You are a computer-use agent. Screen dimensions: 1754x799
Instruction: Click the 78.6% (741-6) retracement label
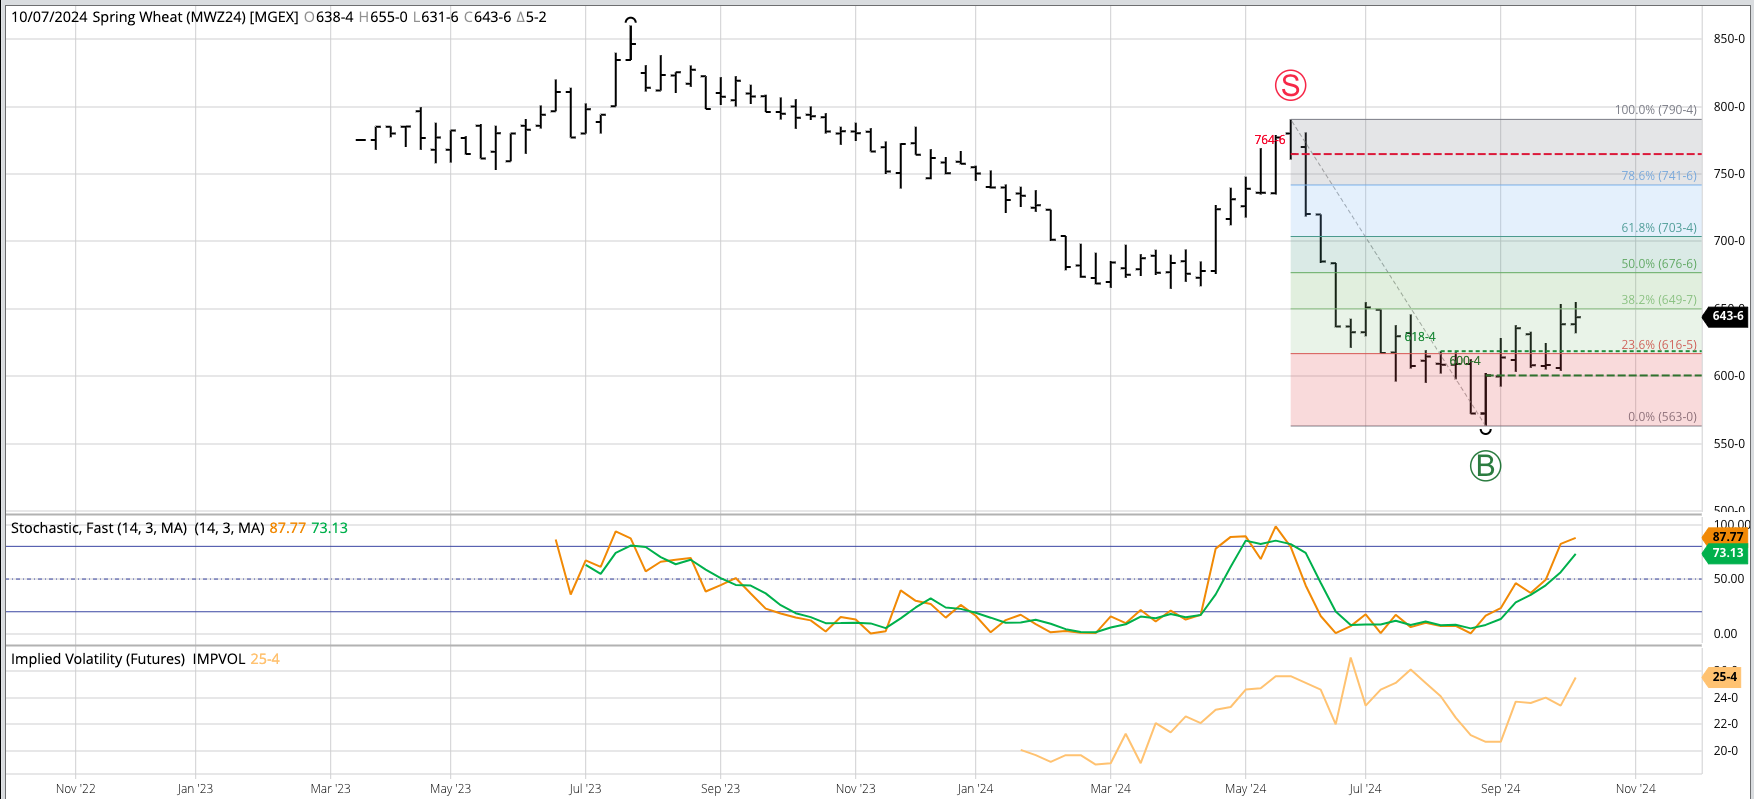coord(1658,176)
